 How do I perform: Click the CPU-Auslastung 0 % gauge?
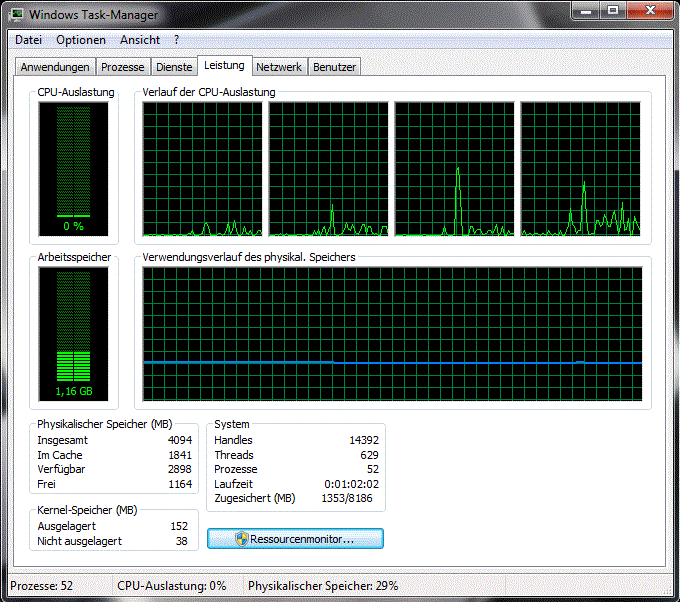pyautogui.click(x=73, y=169)
